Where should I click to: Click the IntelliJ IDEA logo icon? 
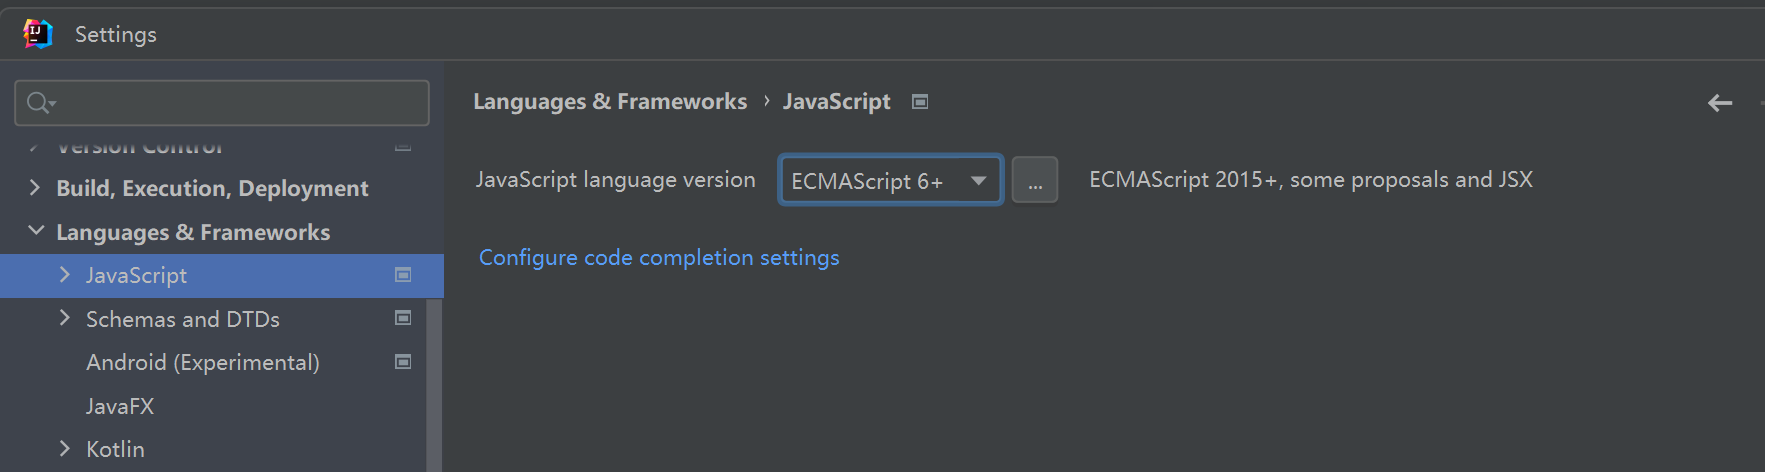tap(37, 34)
